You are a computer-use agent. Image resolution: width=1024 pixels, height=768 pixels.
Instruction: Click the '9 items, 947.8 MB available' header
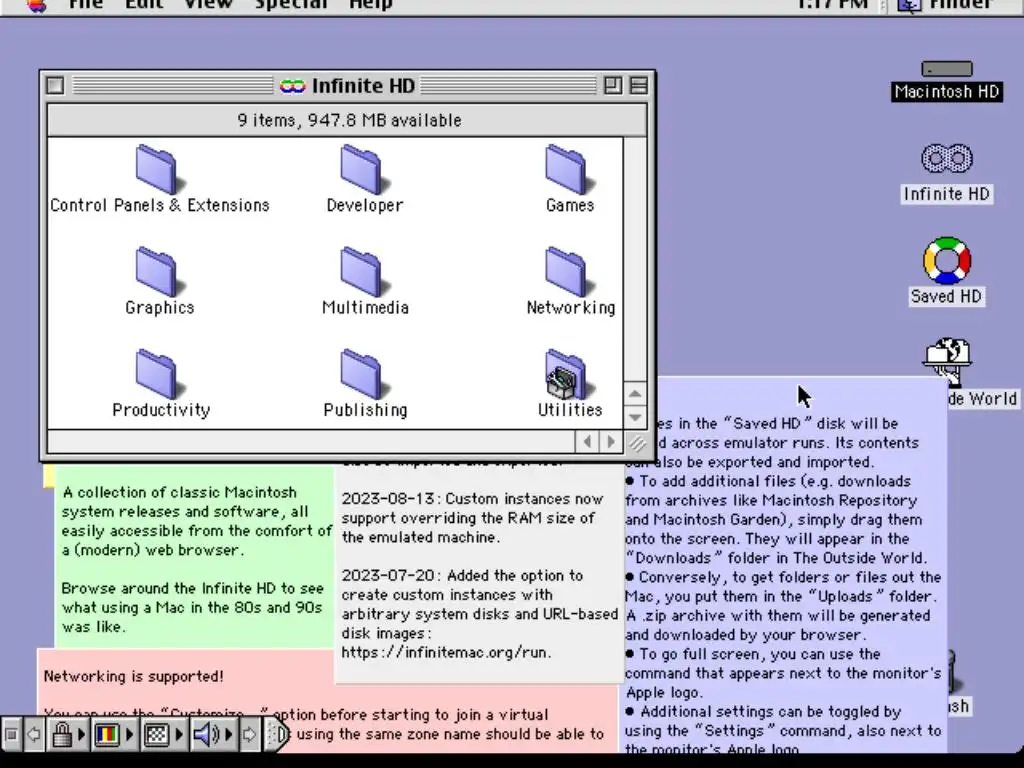(x=349, y=120)
